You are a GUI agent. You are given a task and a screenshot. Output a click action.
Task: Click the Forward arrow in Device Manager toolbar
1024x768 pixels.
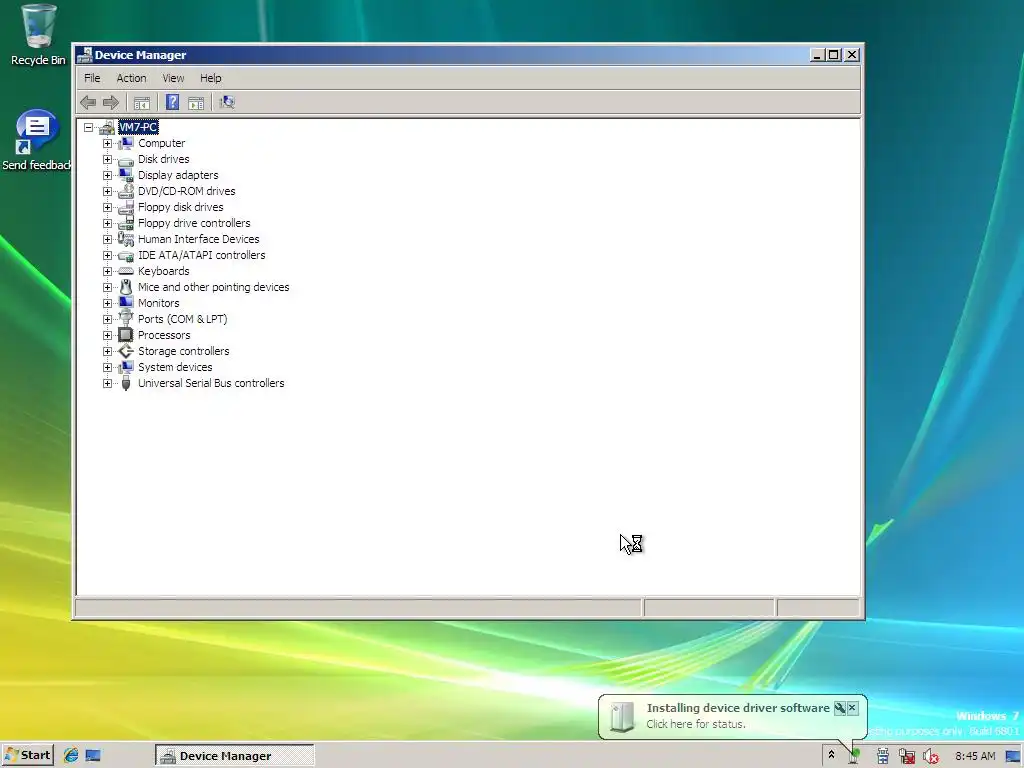tap(111, 102)
